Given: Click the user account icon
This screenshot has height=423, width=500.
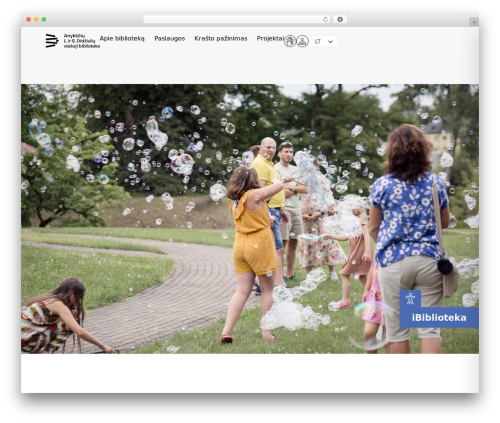Looking at the screenshot, I should (303, 41).
